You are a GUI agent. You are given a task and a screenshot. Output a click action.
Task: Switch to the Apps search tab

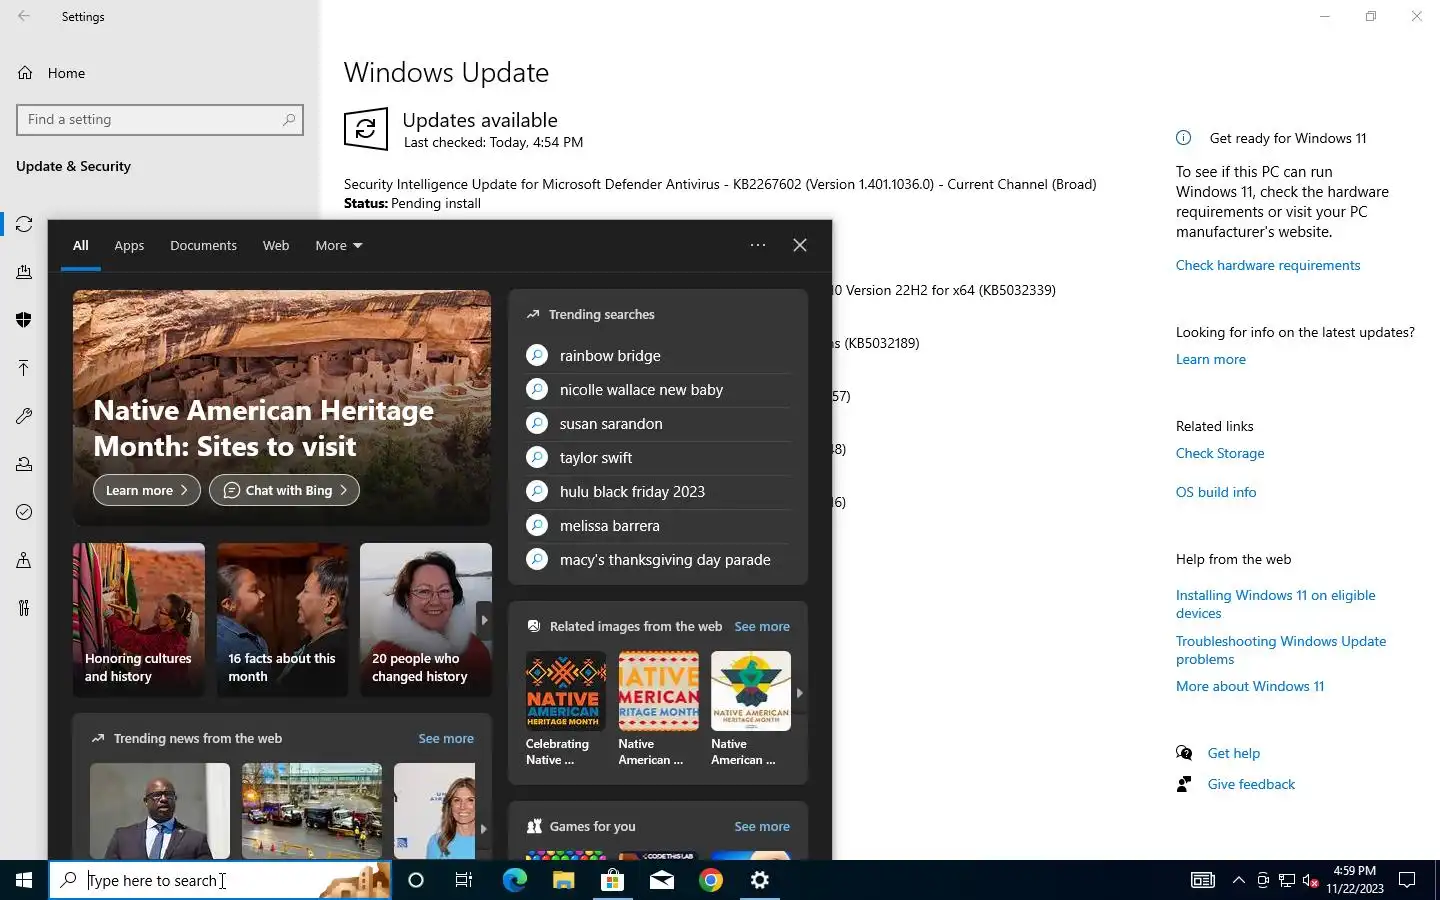(129, 245)
